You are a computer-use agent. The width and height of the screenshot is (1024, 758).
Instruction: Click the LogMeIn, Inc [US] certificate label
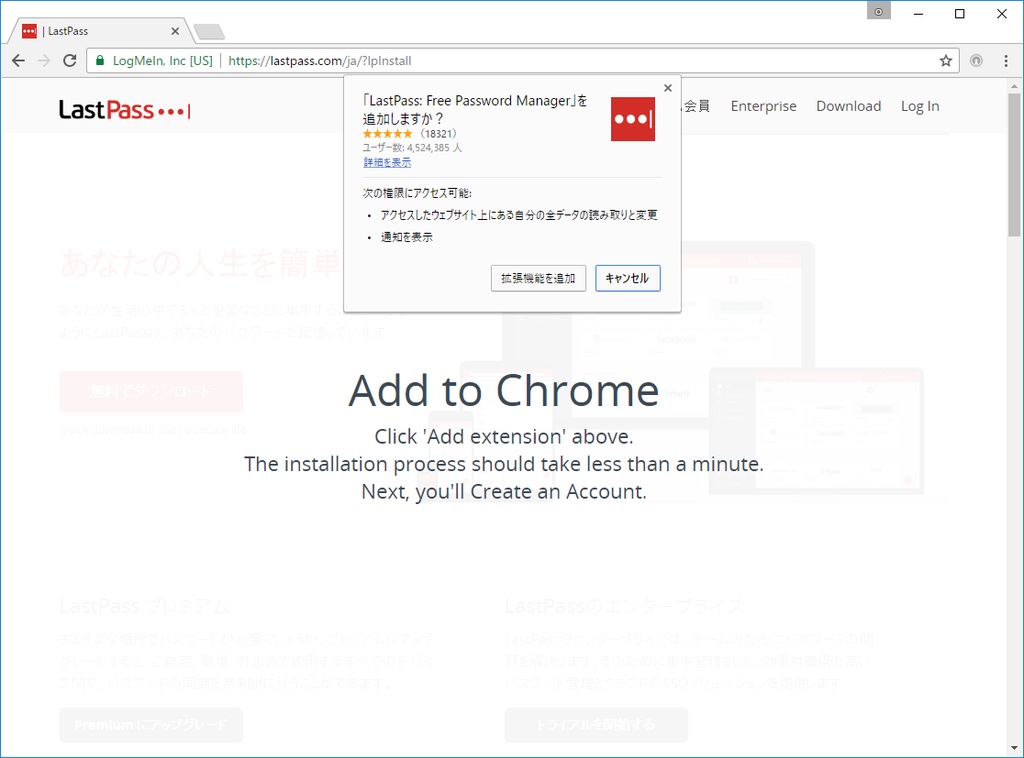(x=163, y=61)
